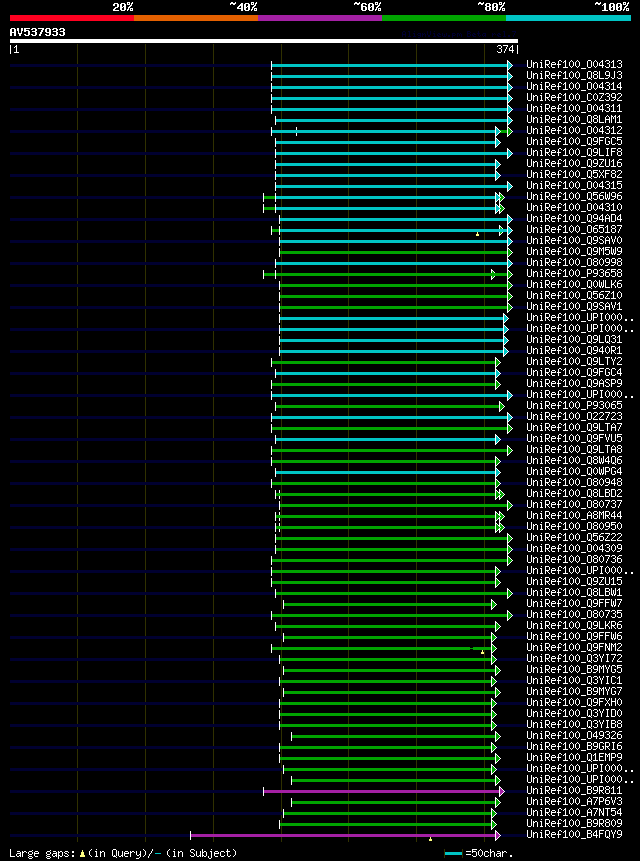Click the cyan ~100% legend segment

click(569, 18)
